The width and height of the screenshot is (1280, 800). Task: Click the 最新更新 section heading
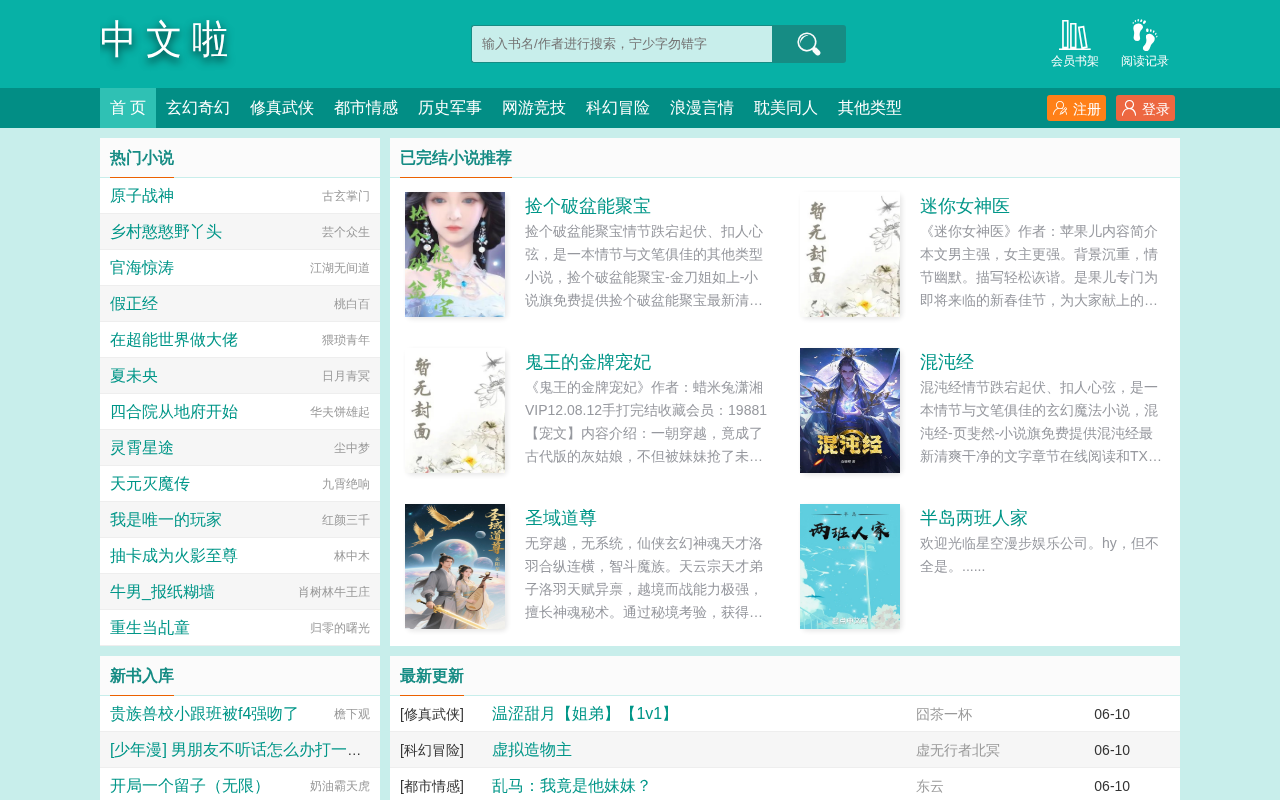pos(432,676)
